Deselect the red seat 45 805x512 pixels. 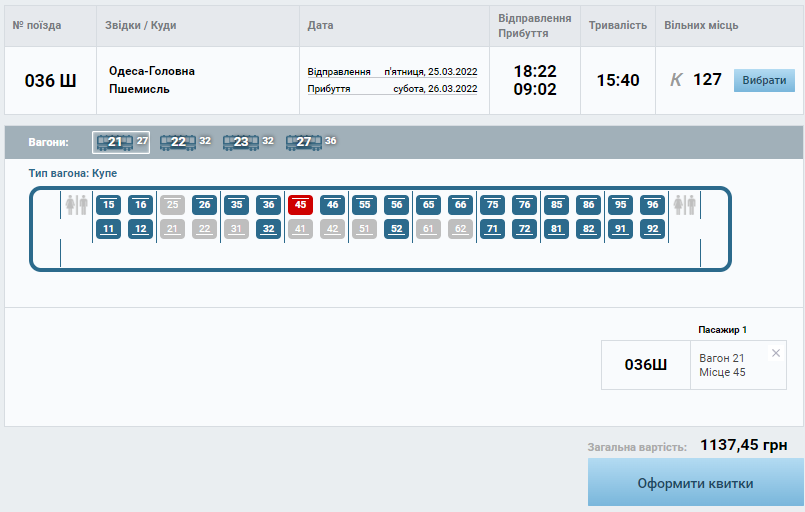coord(300,205)
